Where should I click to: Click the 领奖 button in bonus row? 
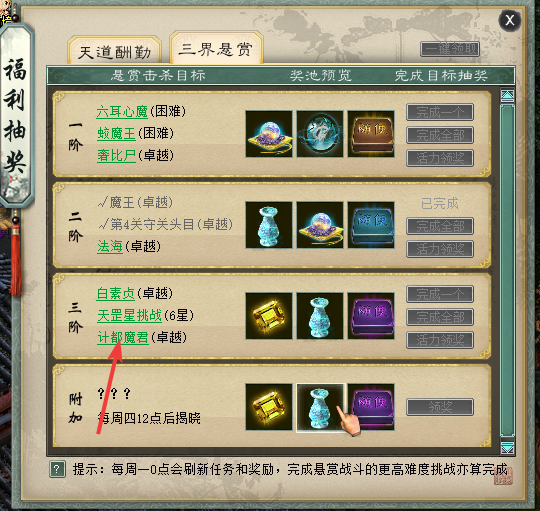pos(440,407)
